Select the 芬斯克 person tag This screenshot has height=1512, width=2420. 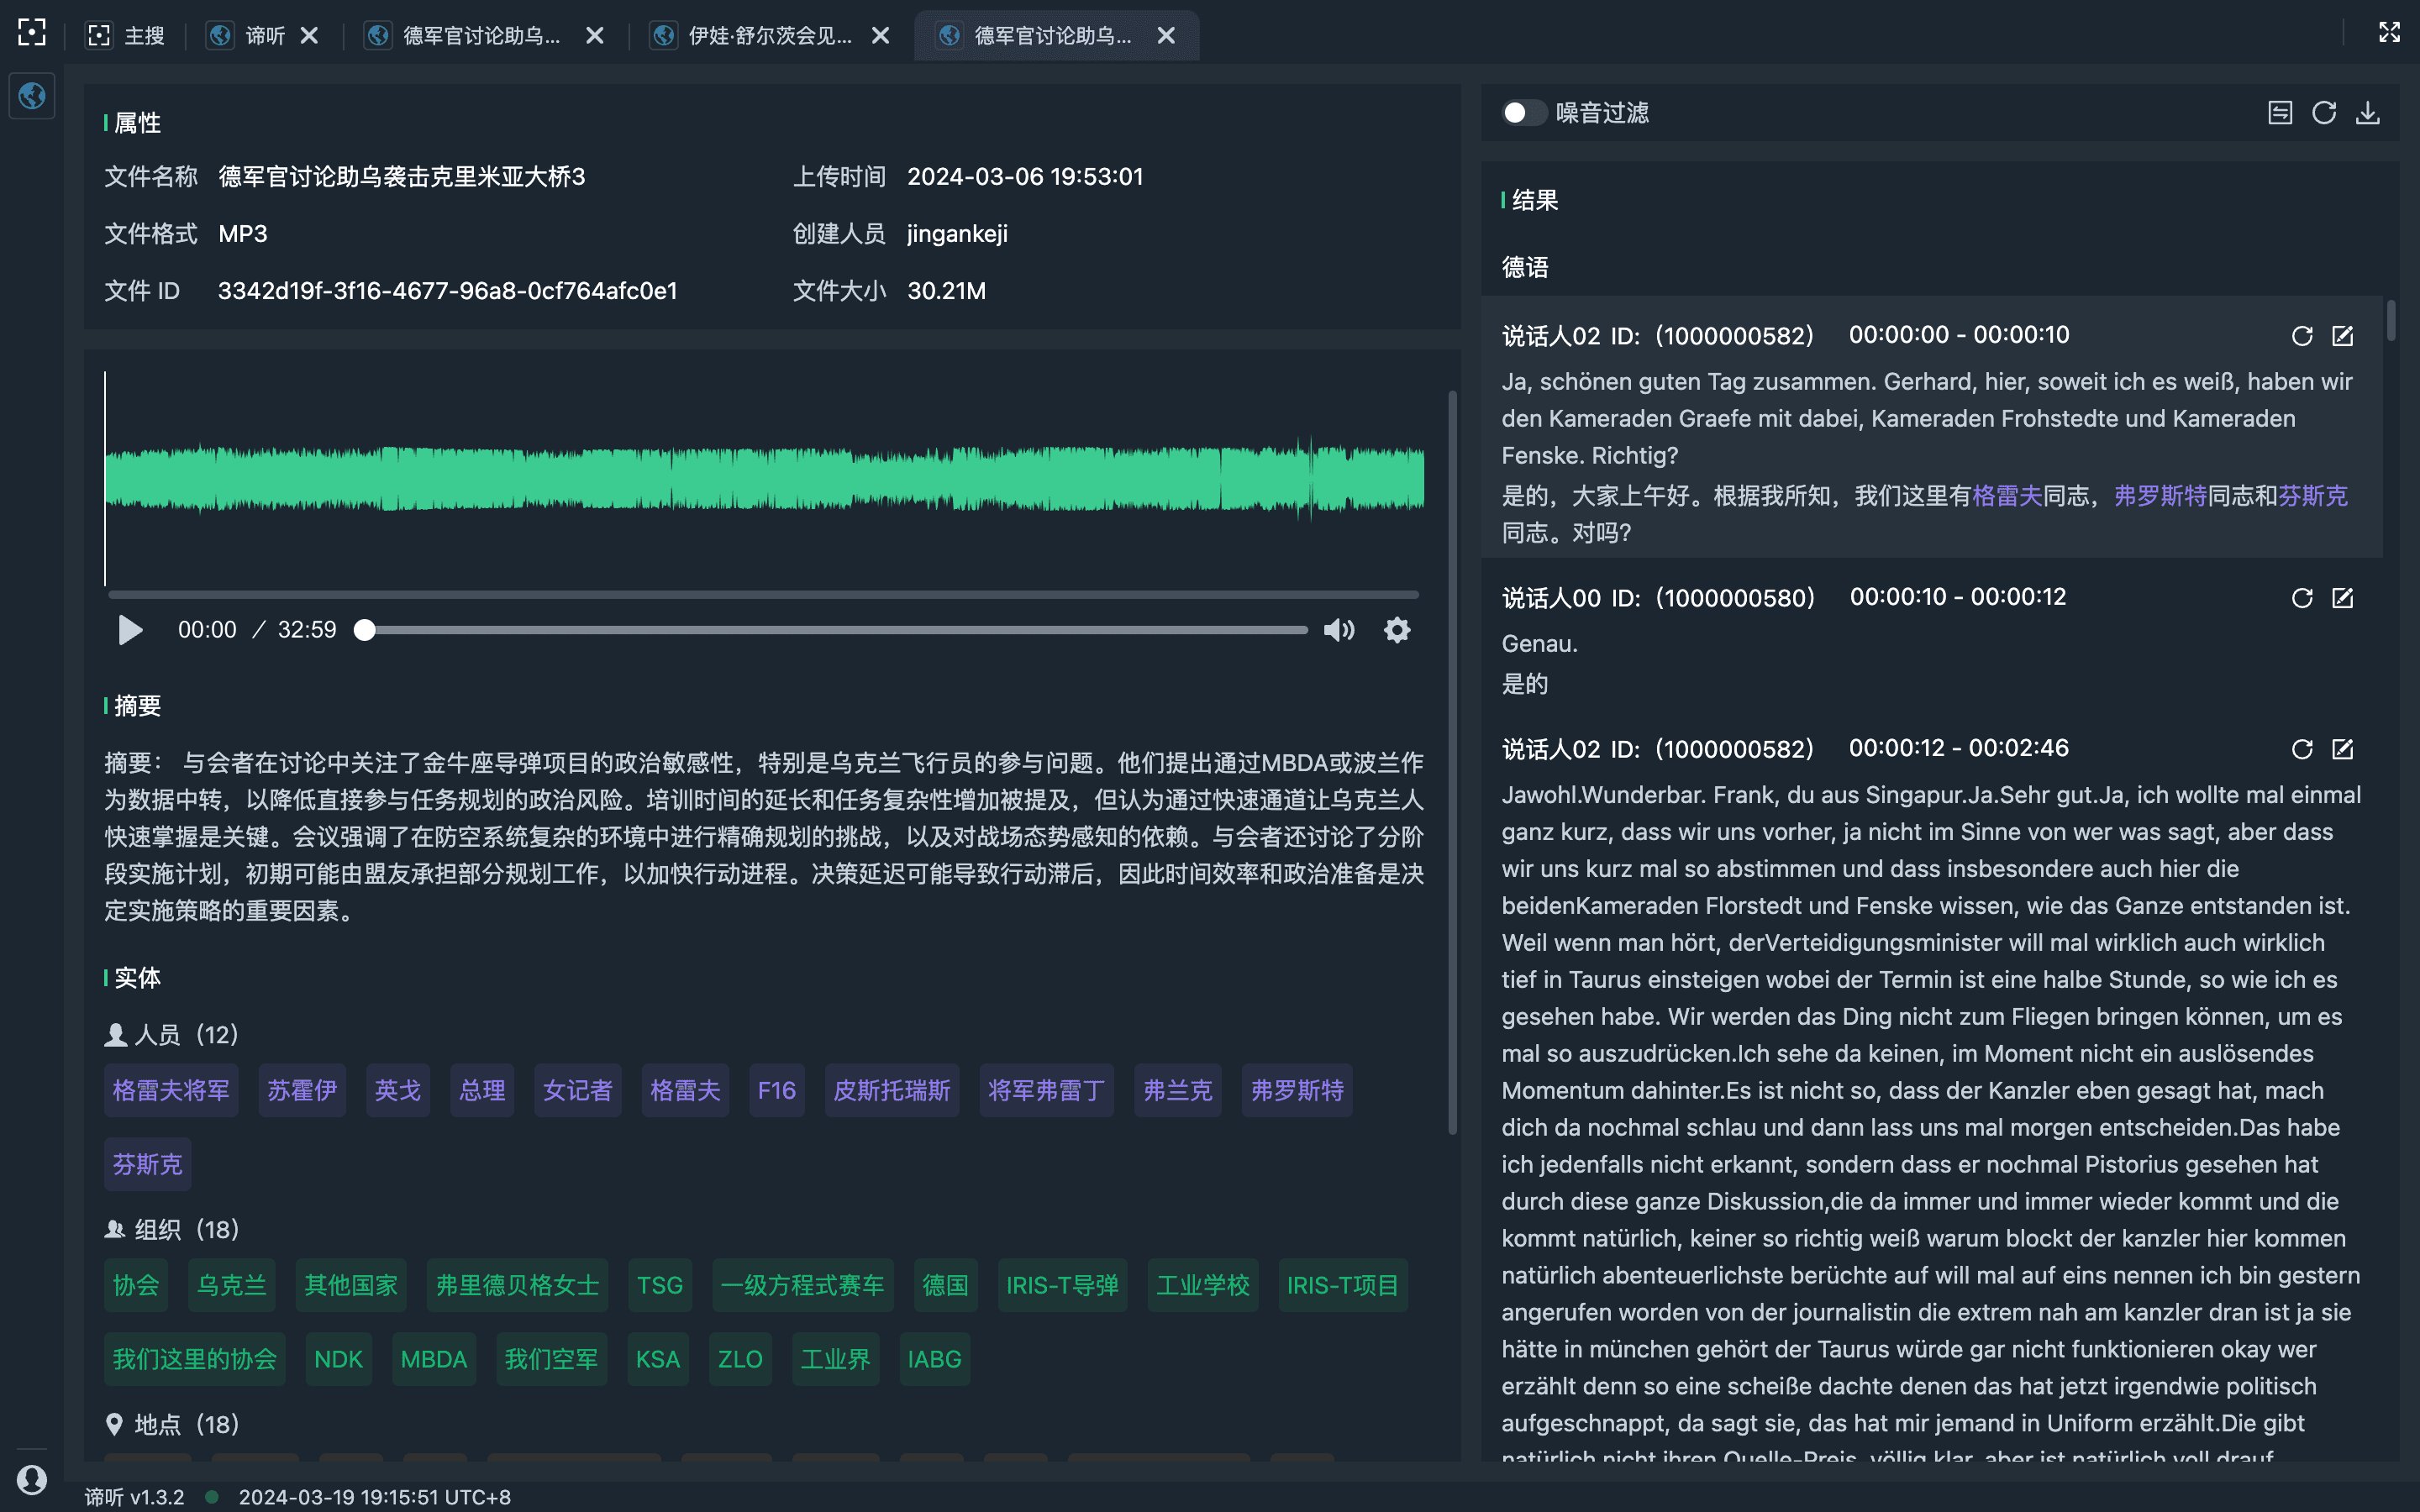click(x=148, y=1164)
